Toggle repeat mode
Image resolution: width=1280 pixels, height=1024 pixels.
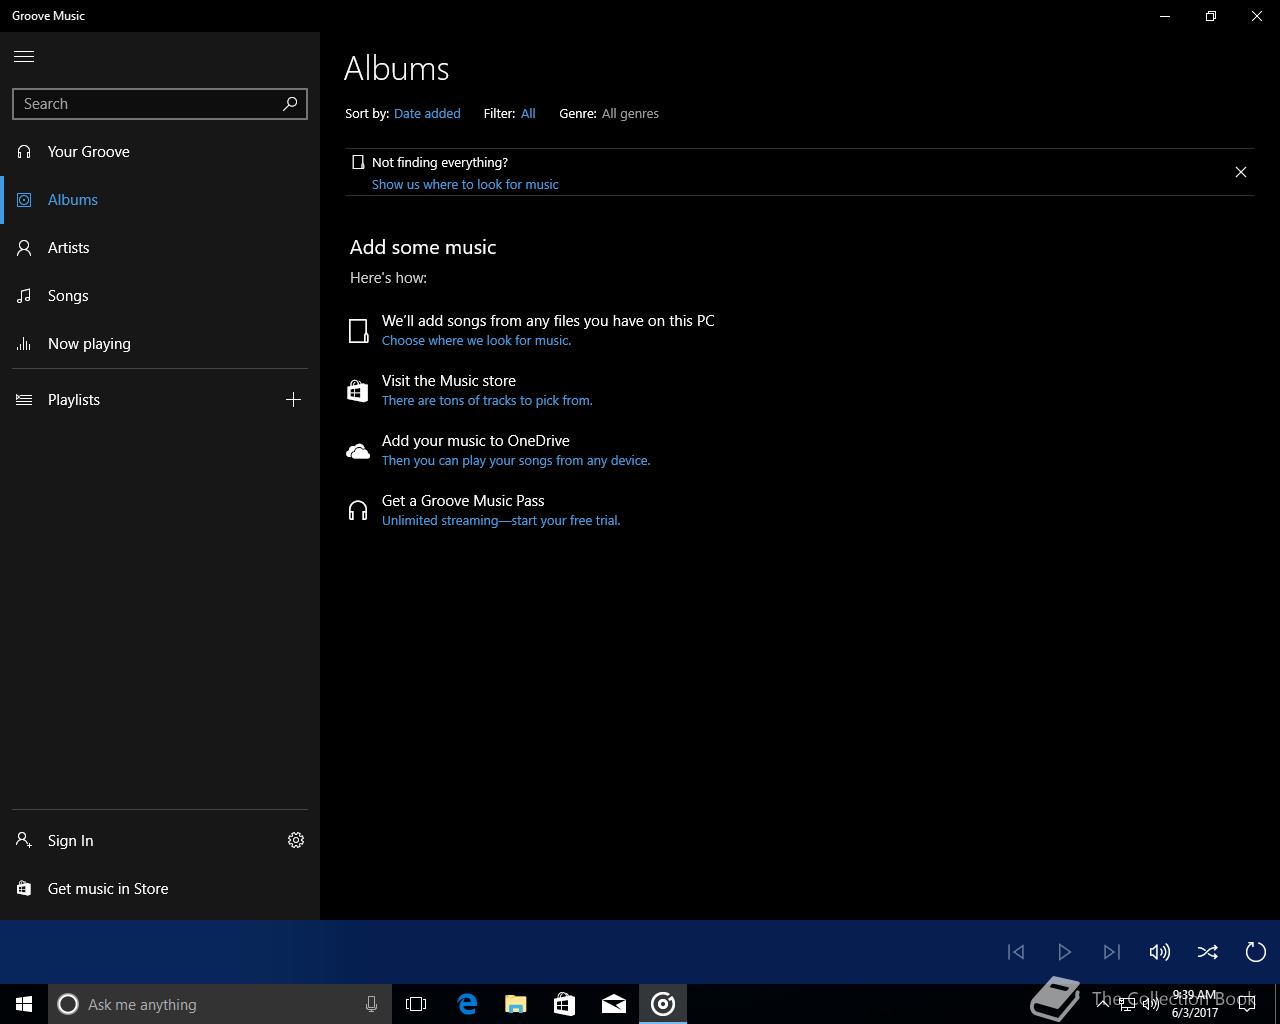[1256, 952]
